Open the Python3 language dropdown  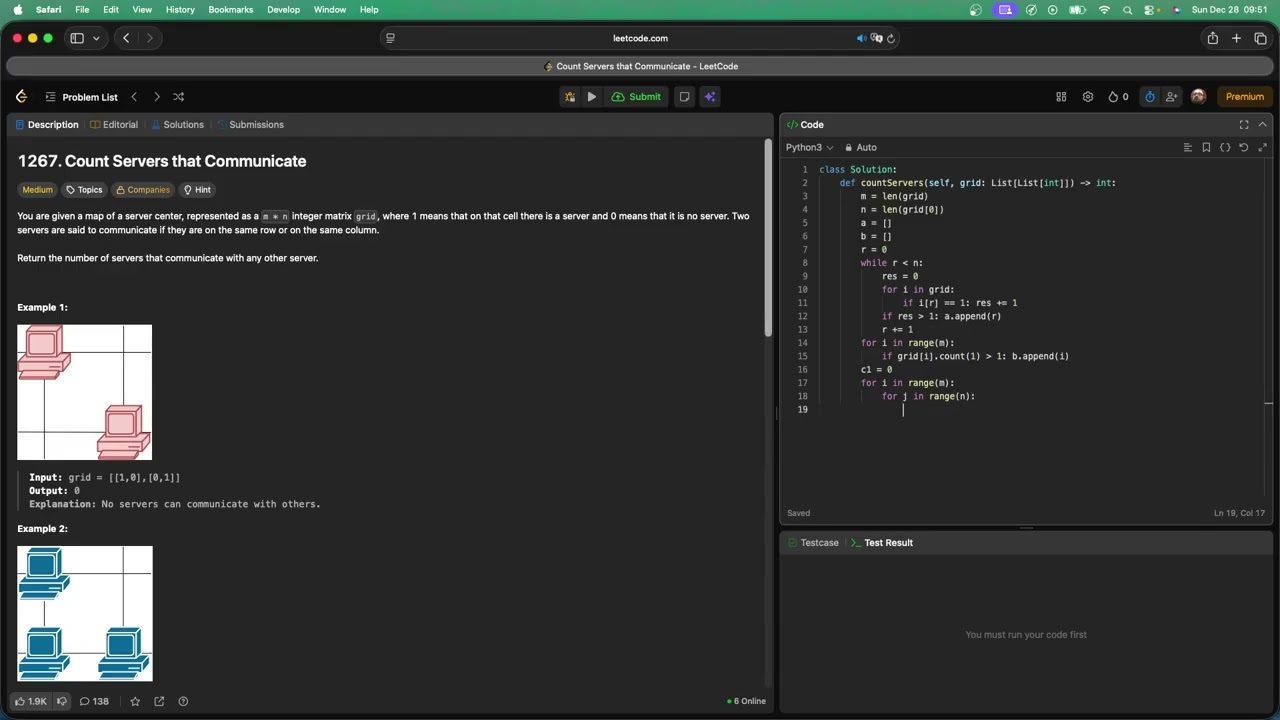coord(809,147)
